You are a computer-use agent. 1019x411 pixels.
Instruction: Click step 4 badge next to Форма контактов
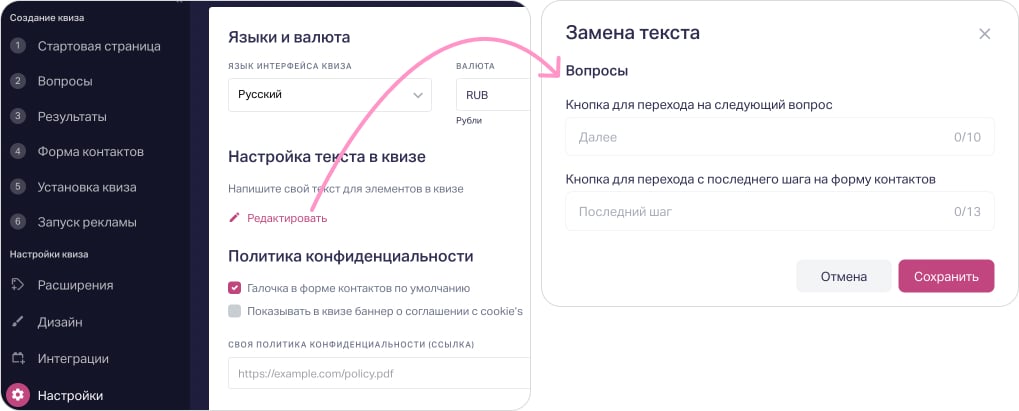click(x=18, y=152)
